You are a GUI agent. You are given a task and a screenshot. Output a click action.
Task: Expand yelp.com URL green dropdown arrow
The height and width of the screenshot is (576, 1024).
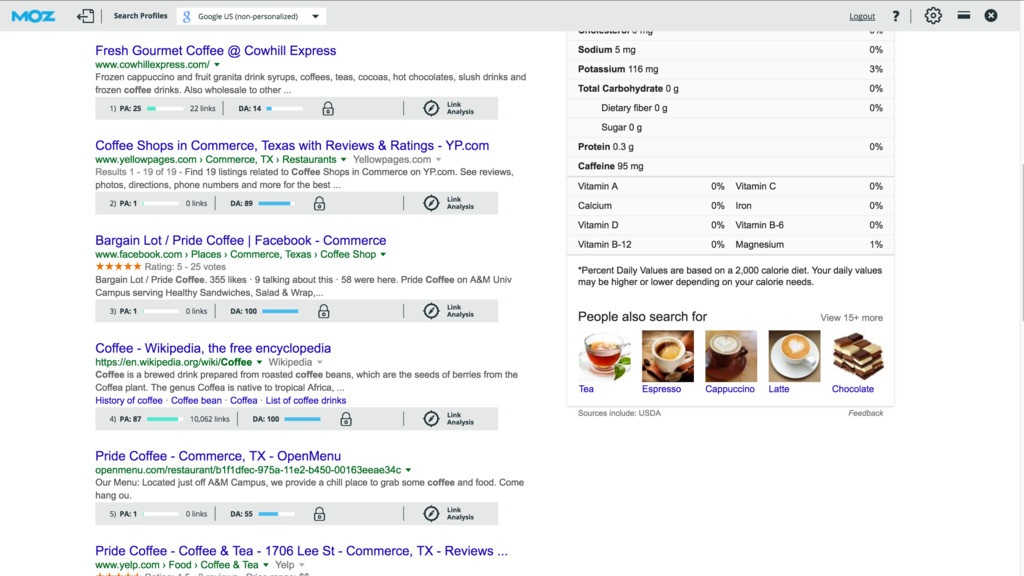(x=266, y=565)
